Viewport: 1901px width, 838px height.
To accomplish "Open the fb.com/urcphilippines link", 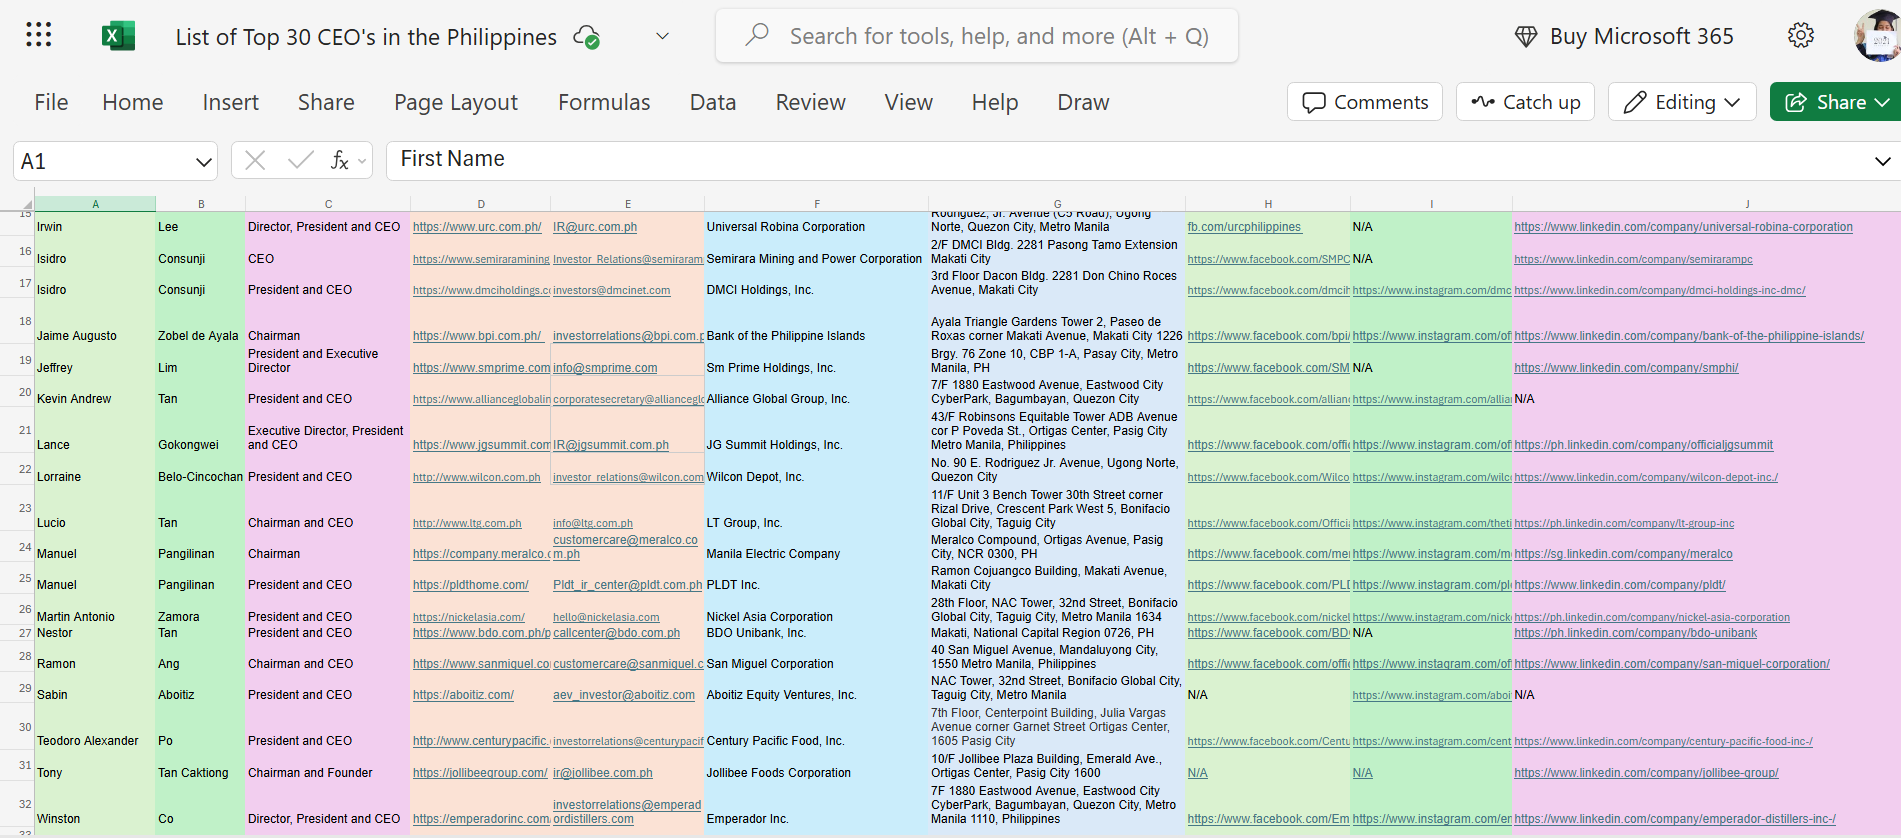I will (1244, 227).
